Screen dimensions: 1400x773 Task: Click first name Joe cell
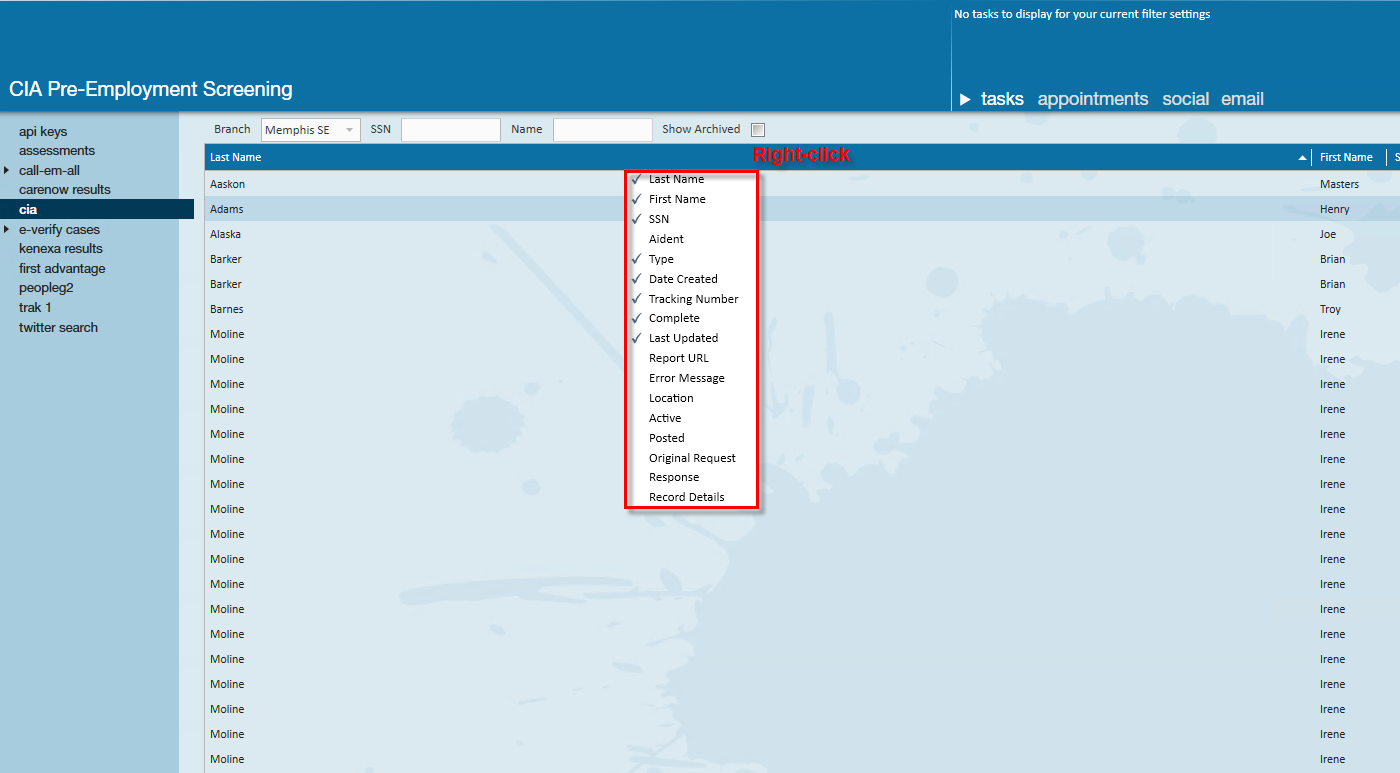tap(1329, 234)
